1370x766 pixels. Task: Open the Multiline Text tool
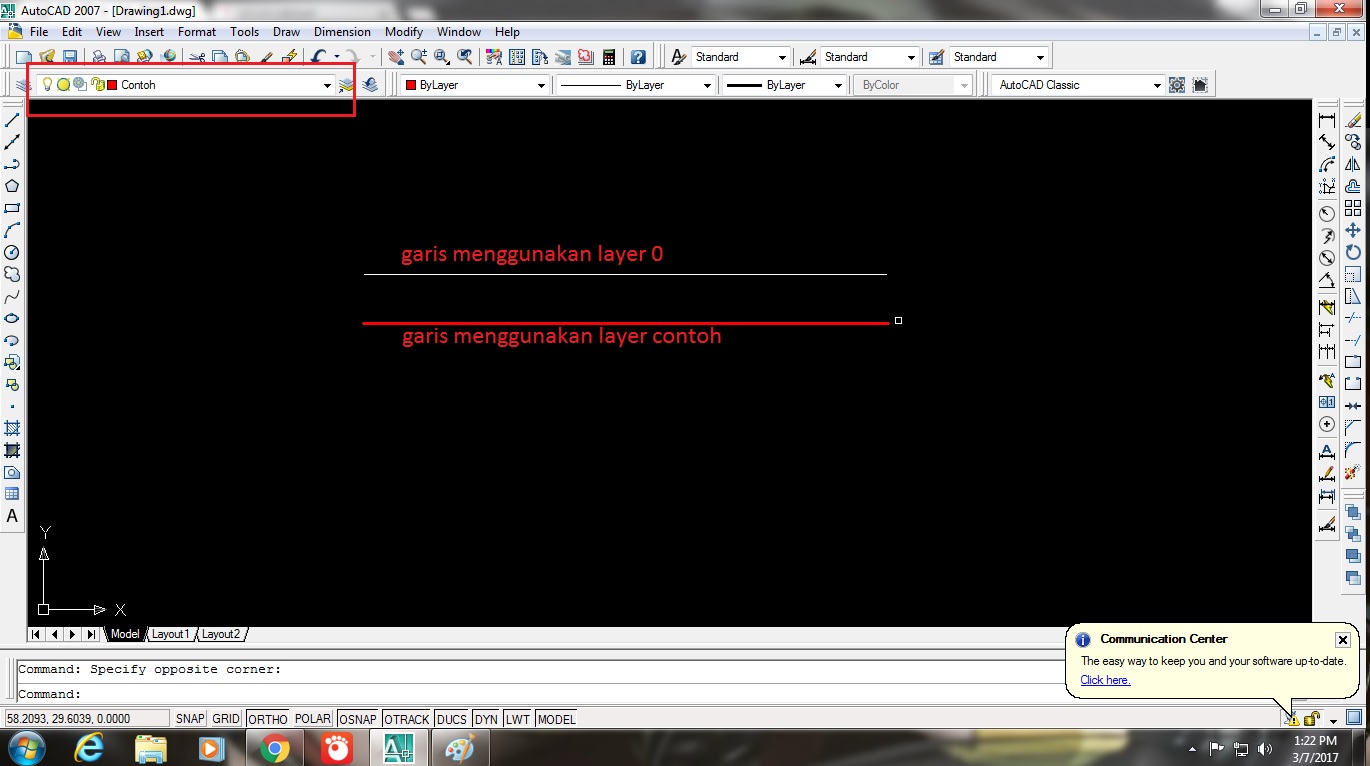coord(12,516)
